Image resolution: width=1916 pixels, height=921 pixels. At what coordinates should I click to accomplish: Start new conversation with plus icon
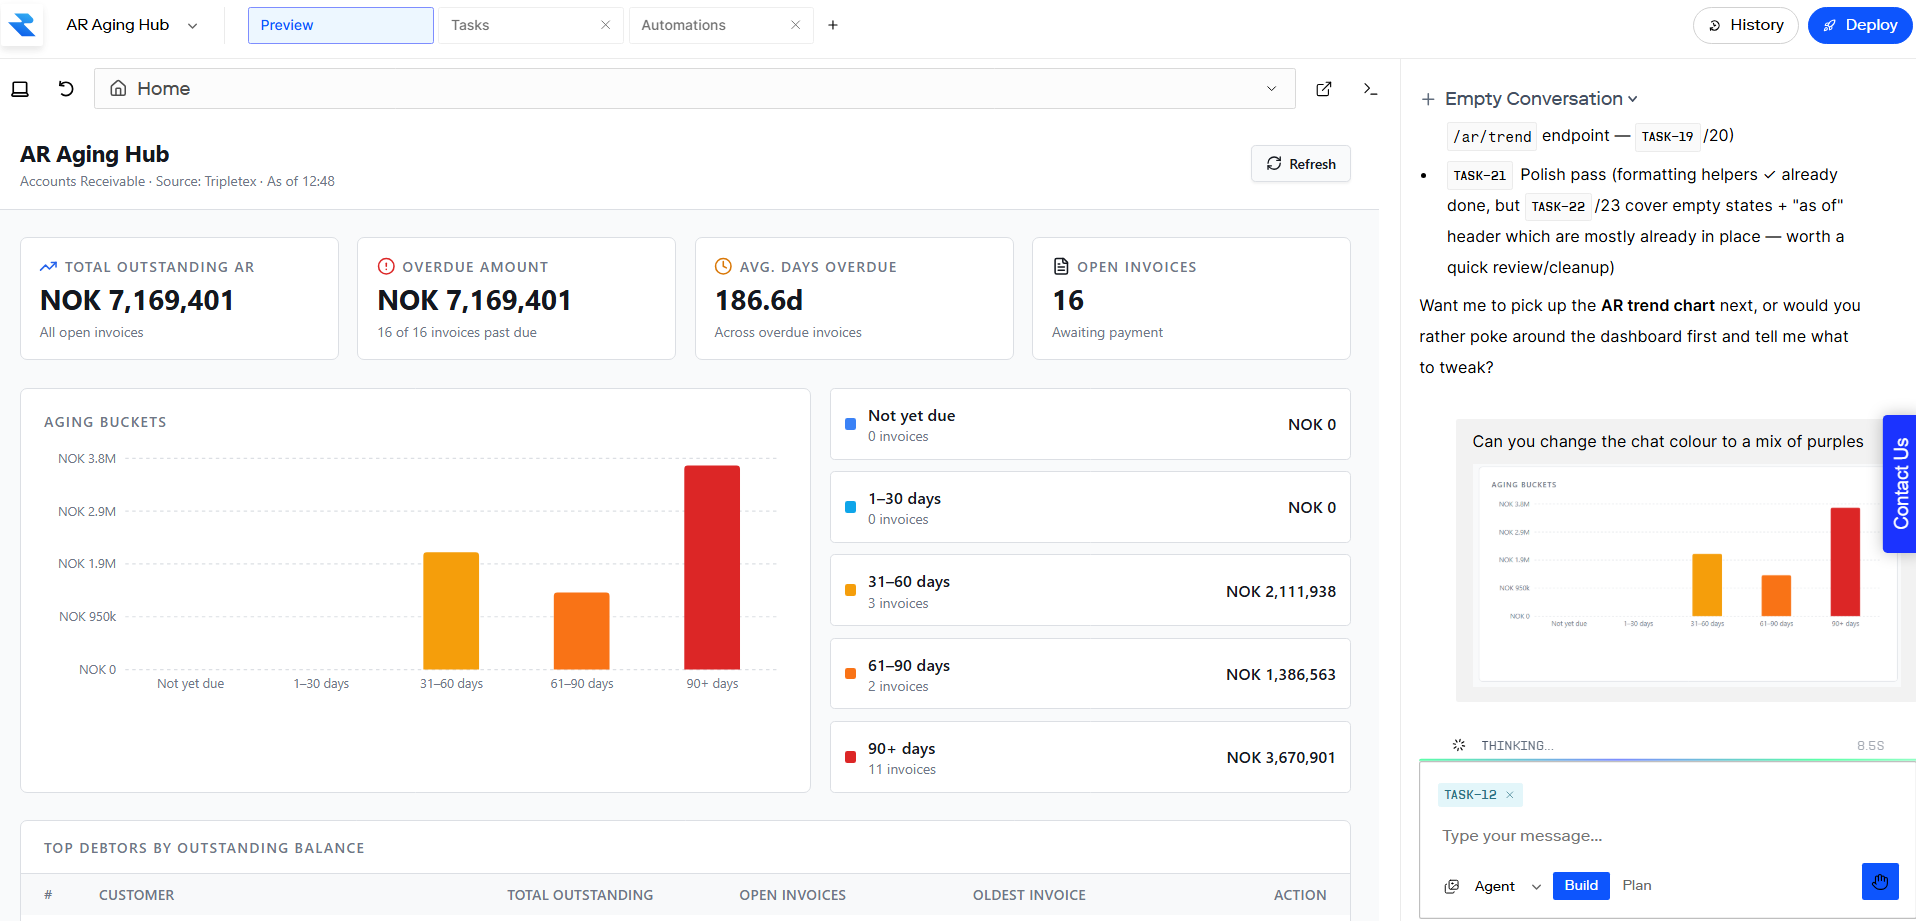[1428, 99]
